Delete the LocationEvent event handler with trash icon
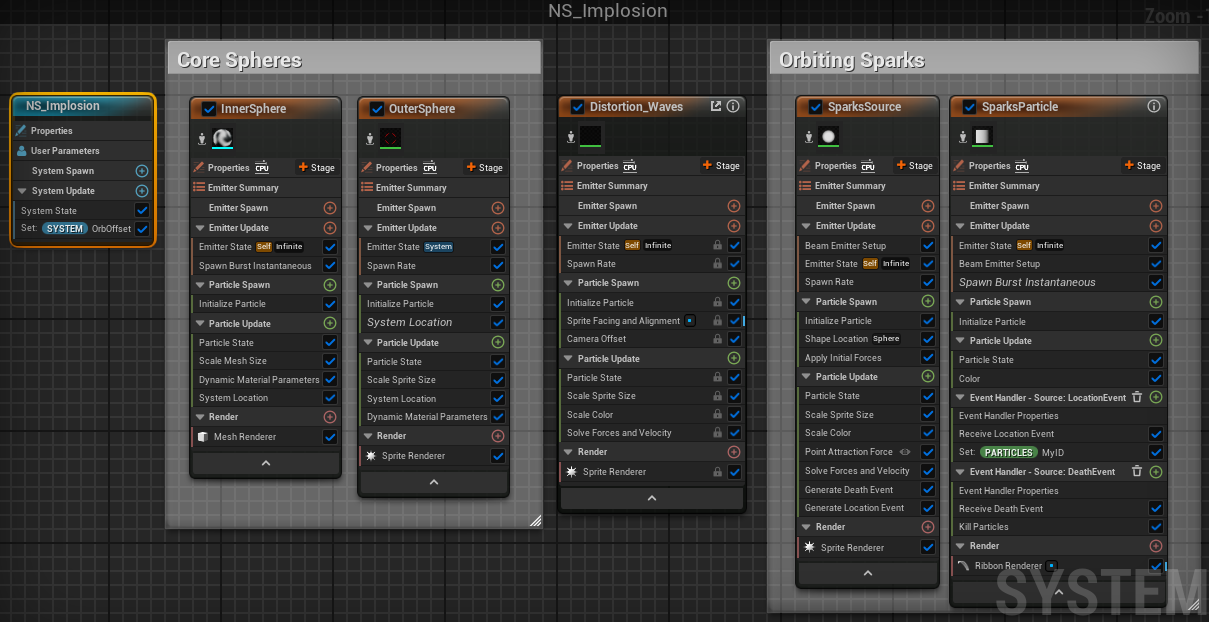The width and height of the screenshot is (1209, 622). 1136,397
